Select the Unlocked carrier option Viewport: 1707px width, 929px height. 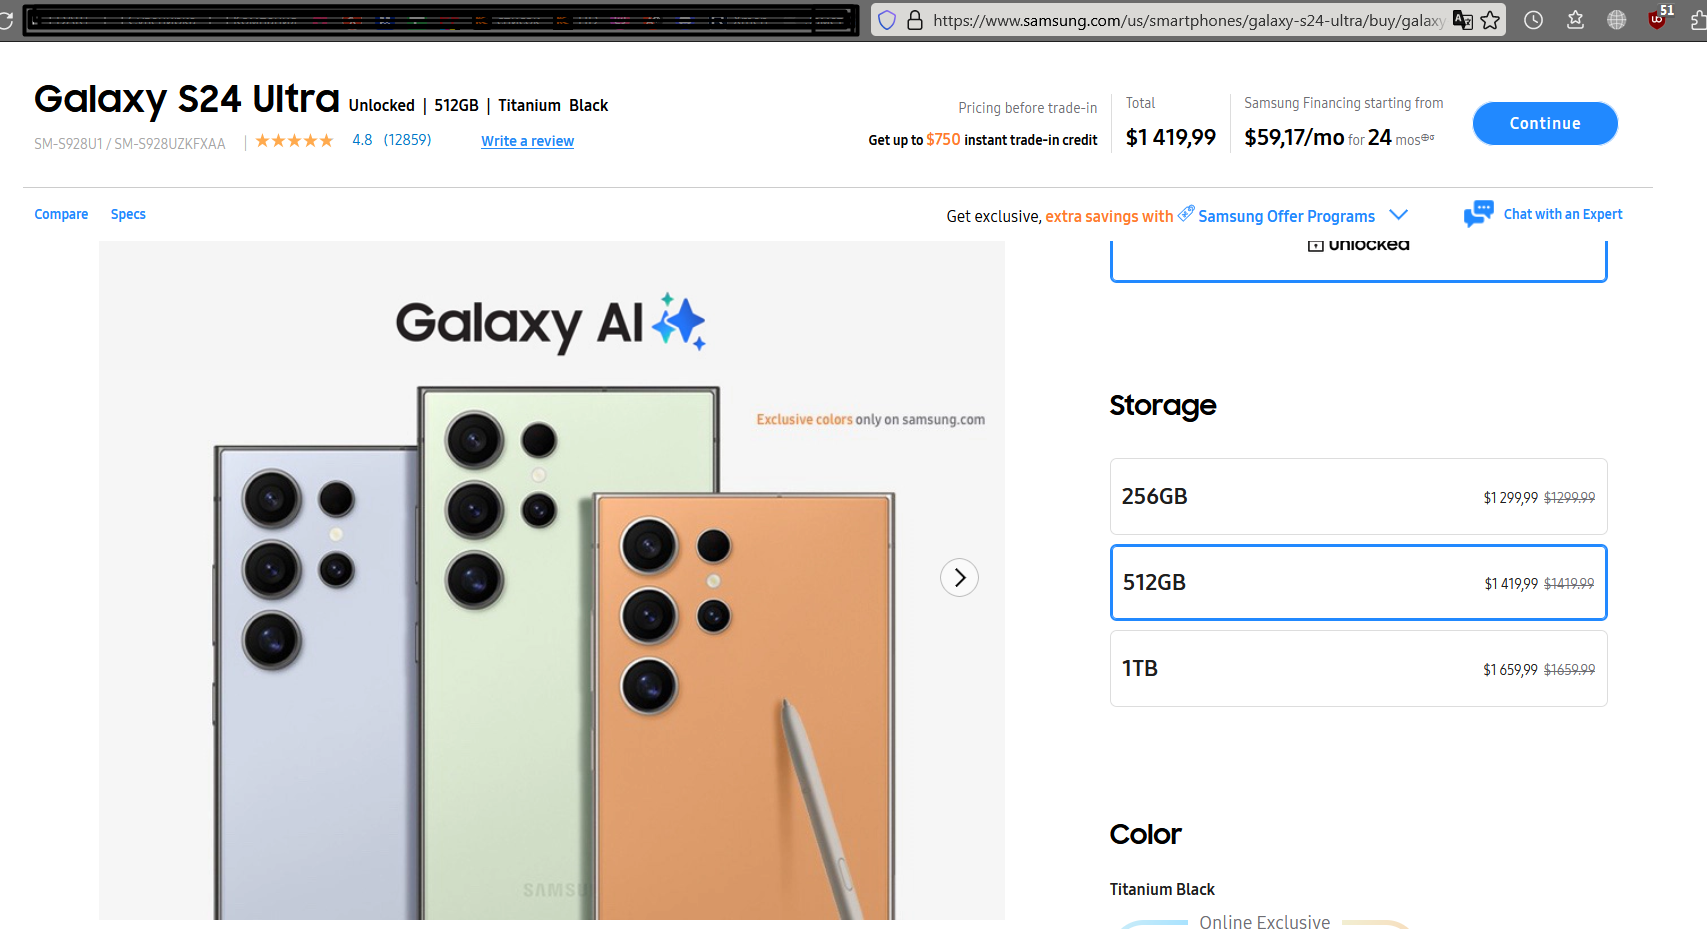(1358, 260)
